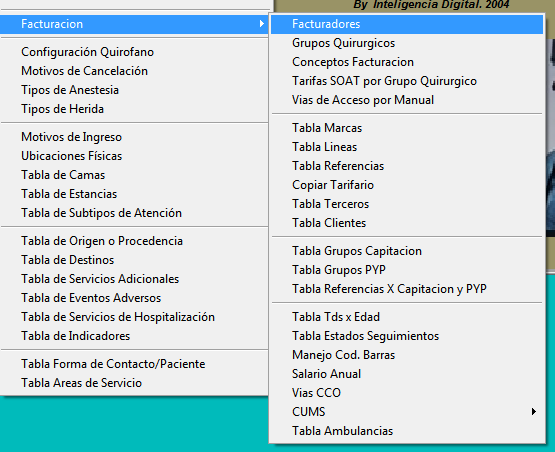The height and width of the screenshot is (452, 555).
Task: Select Tabla Grupos PYP
Action: tap(407, 270)
